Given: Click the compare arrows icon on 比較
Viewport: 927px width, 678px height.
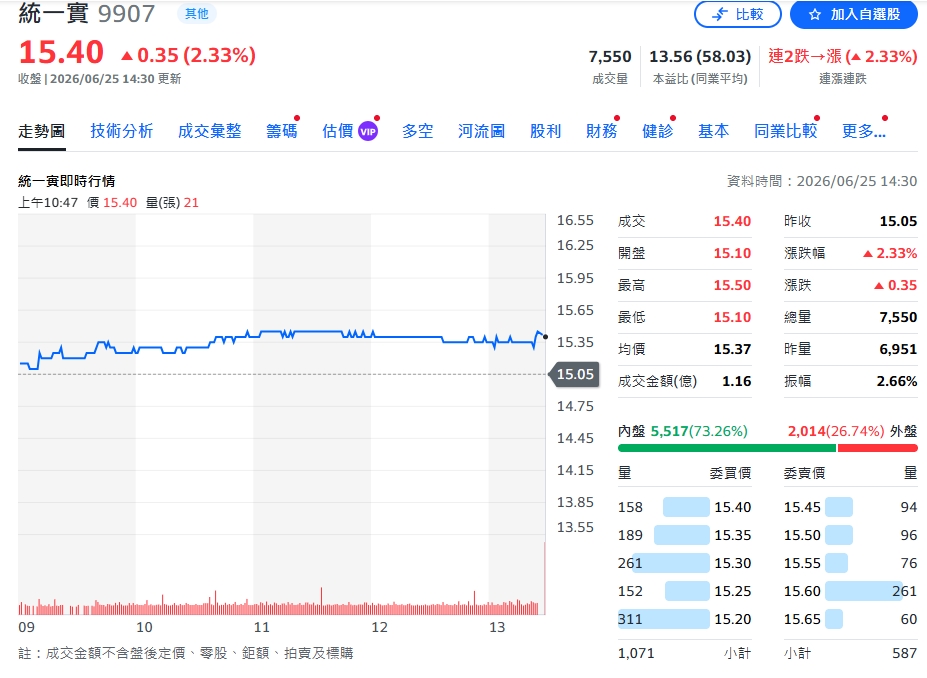Looking at the screenshot, I should point(719,15).
